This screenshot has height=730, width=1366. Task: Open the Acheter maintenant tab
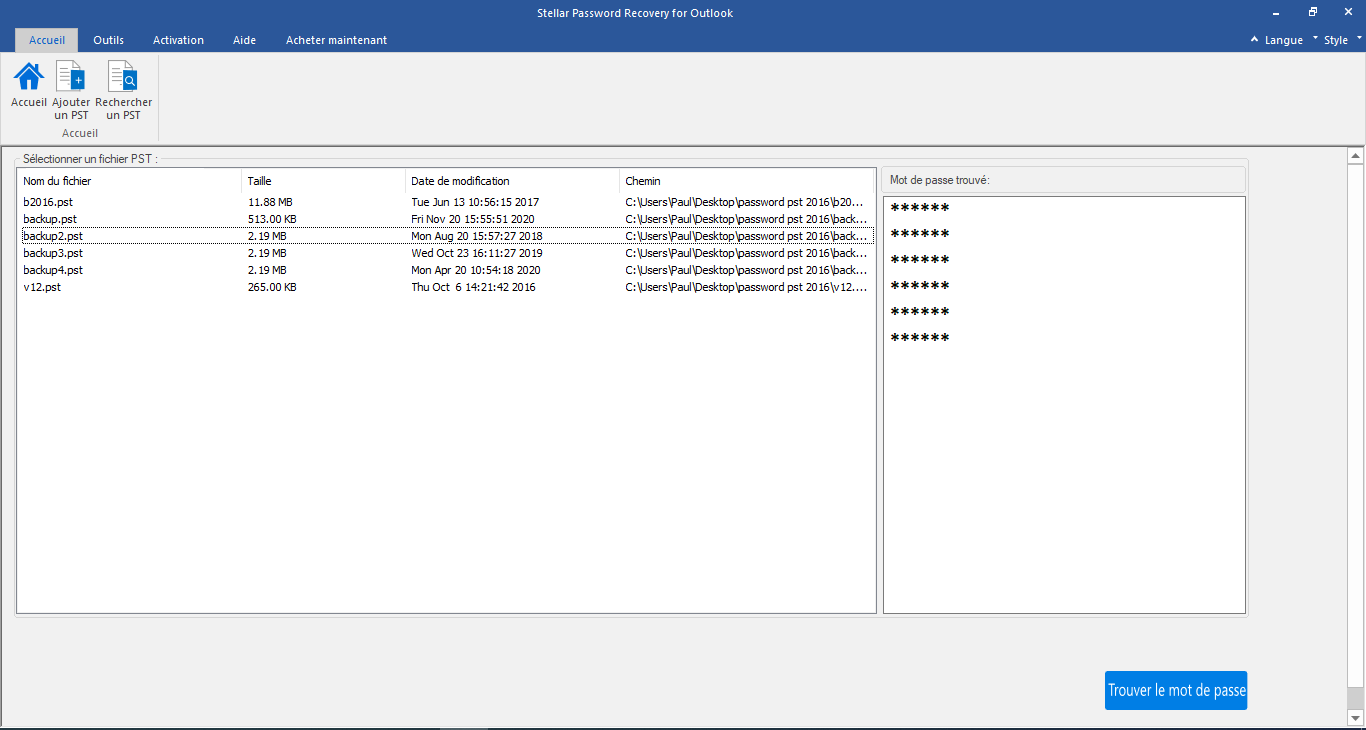[x=336, y=40]
